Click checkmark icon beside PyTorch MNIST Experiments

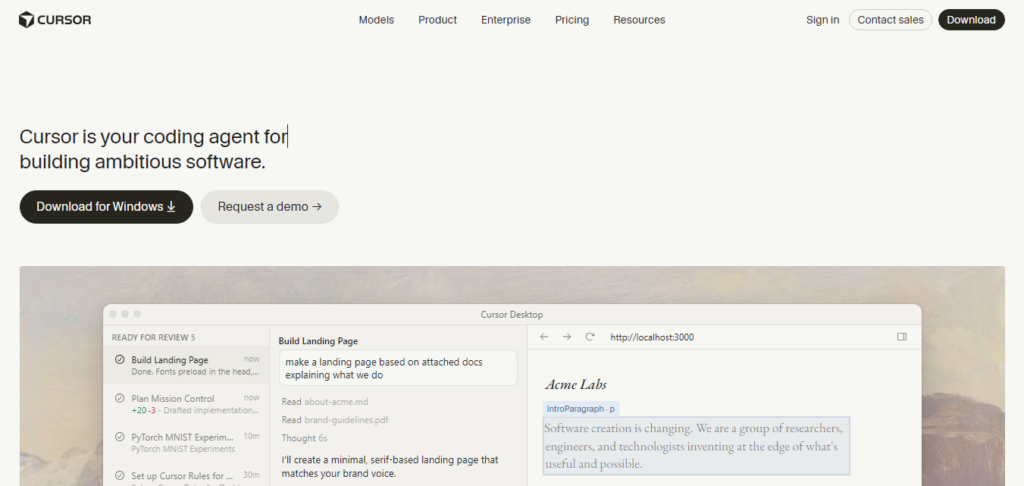pos(120,436)
